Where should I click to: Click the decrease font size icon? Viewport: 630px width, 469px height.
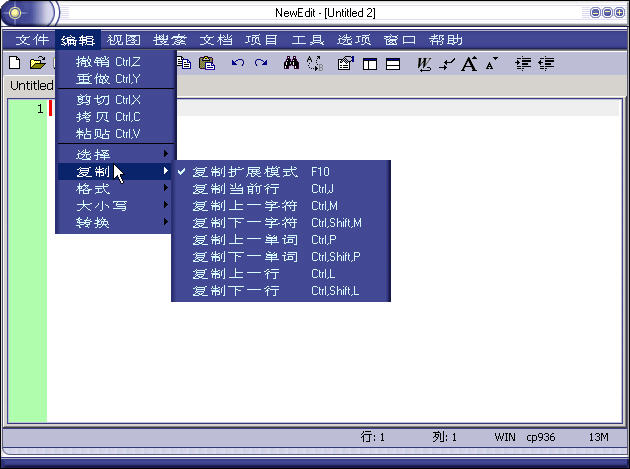click(491, 63)
